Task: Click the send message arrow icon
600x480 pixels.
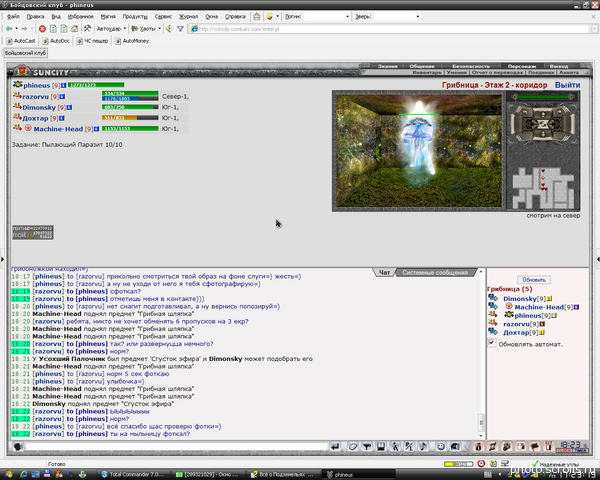Action: click(335, 446)
